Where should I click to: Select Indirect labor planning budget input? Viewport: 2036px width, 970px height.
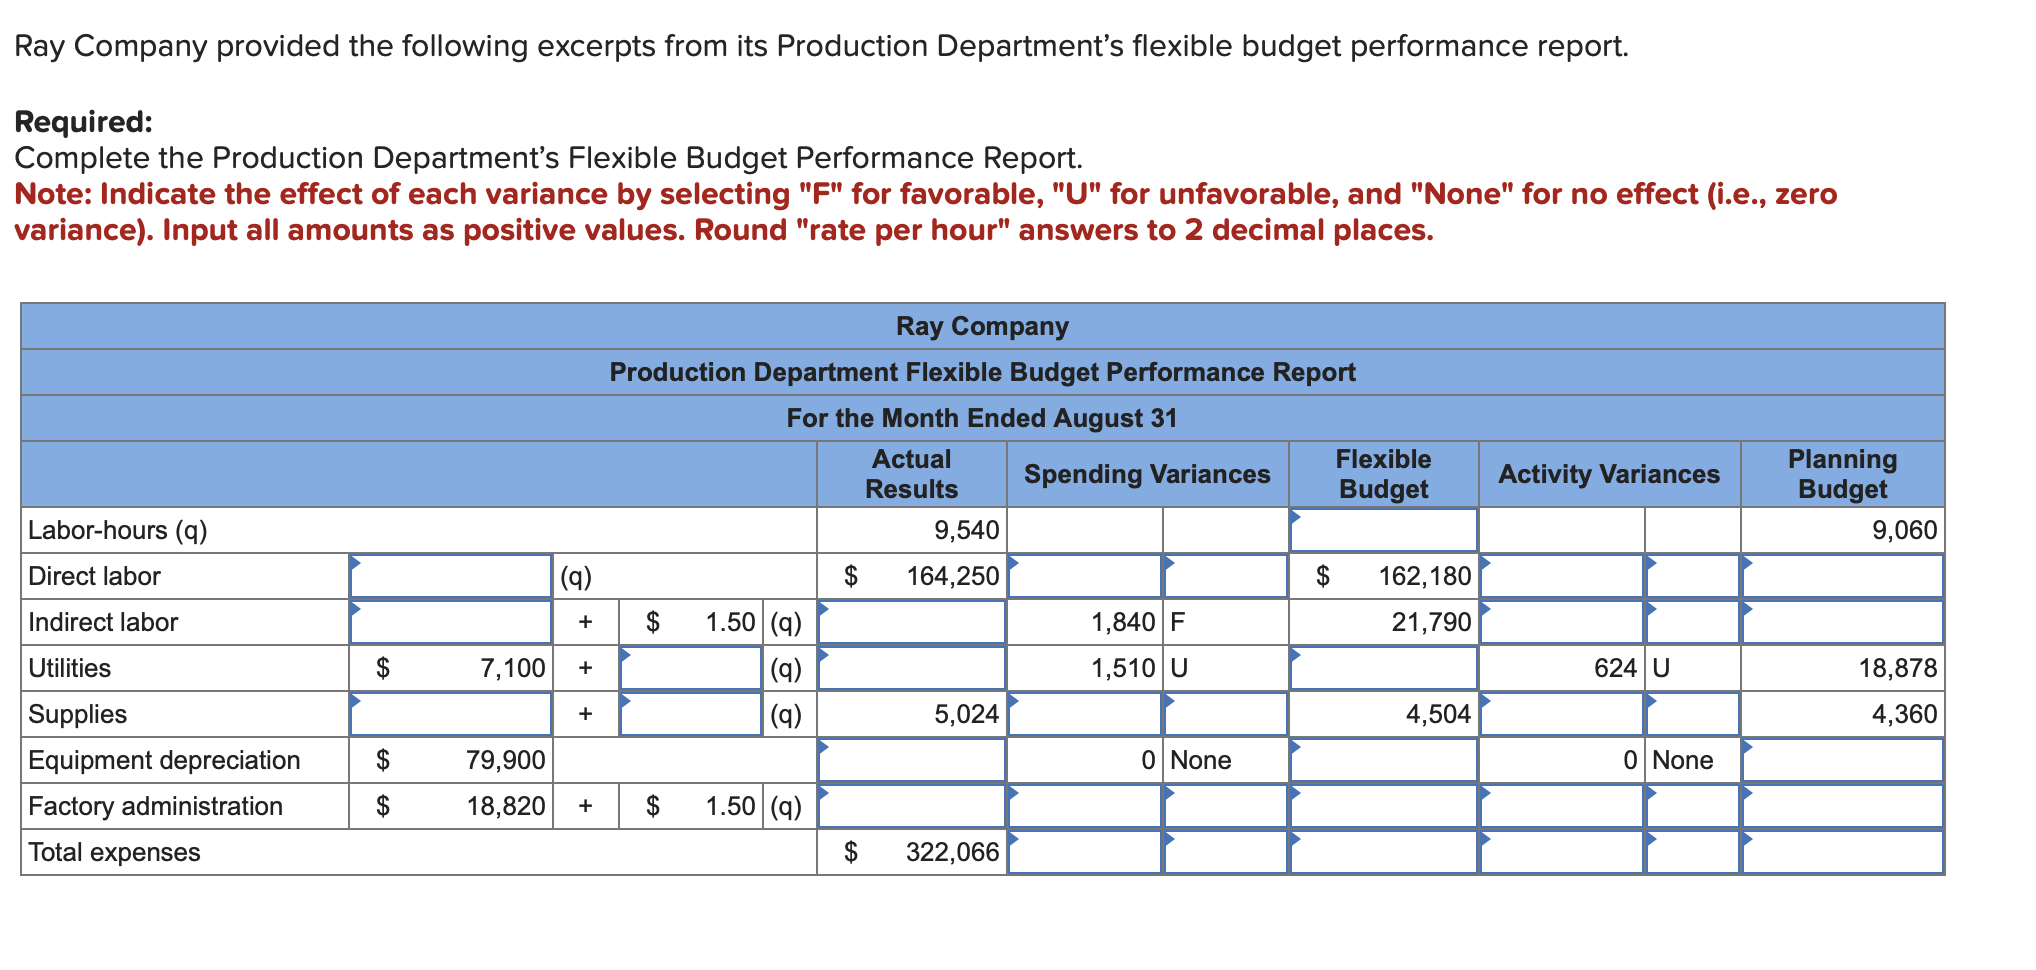1842,622
